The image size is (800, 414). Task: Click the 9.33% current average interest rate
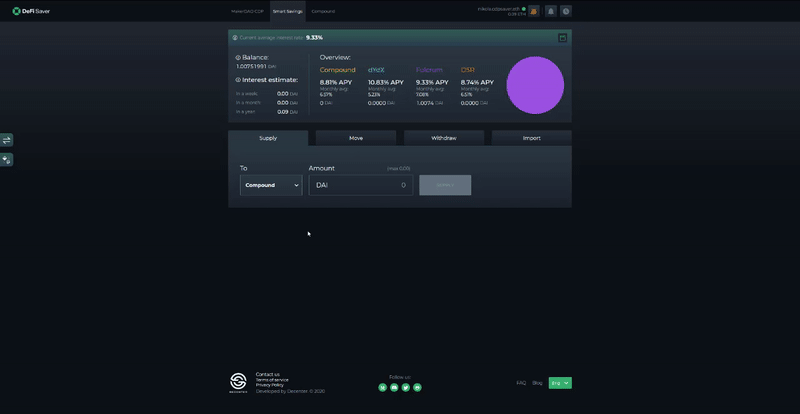coord(314,38)
